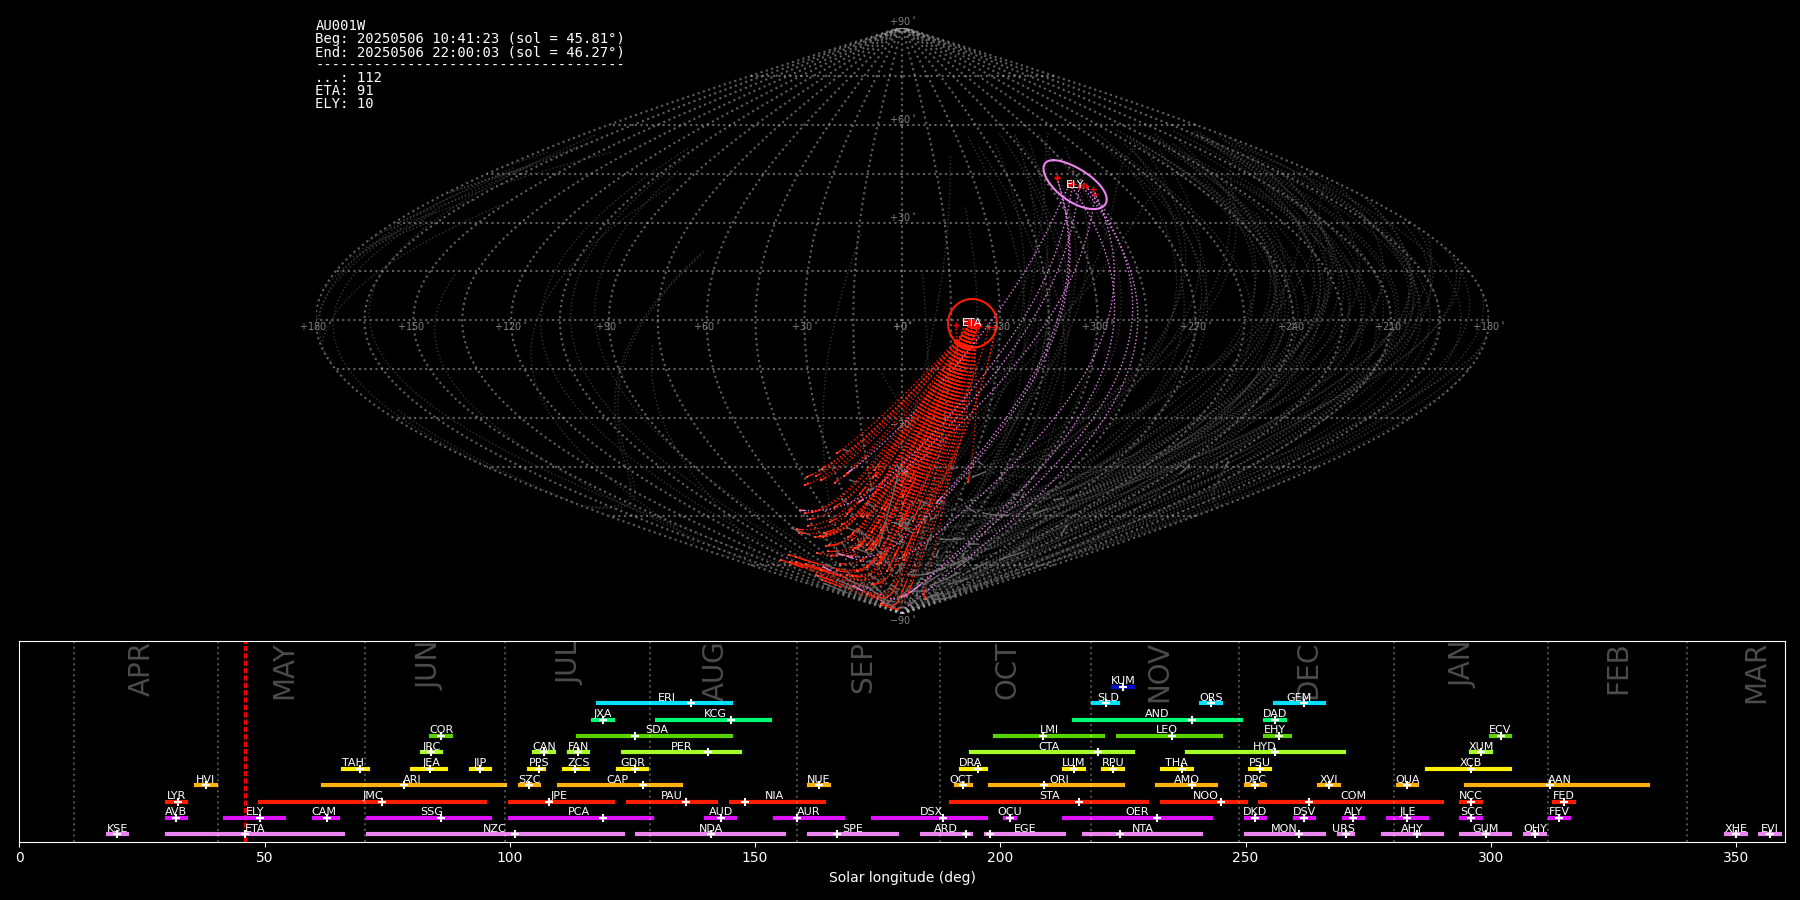Click the AU001W station title text
The width and height of the screenshot is (1800, 900).
coord(340,26)
